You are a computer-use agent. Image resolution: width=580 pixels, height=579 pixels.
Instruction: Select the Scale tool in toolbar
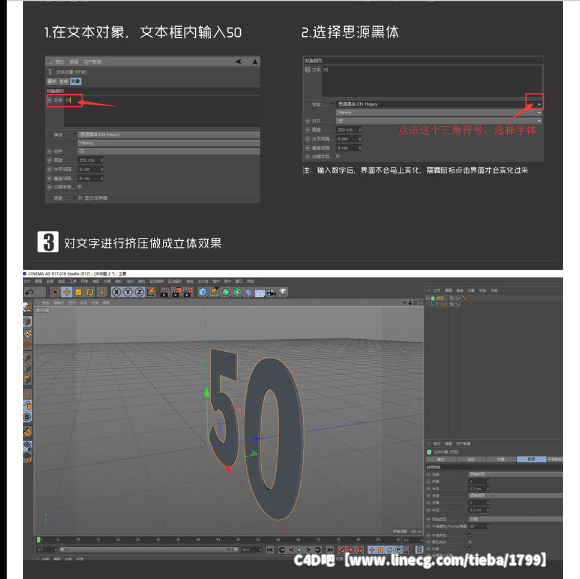(78, 292)
